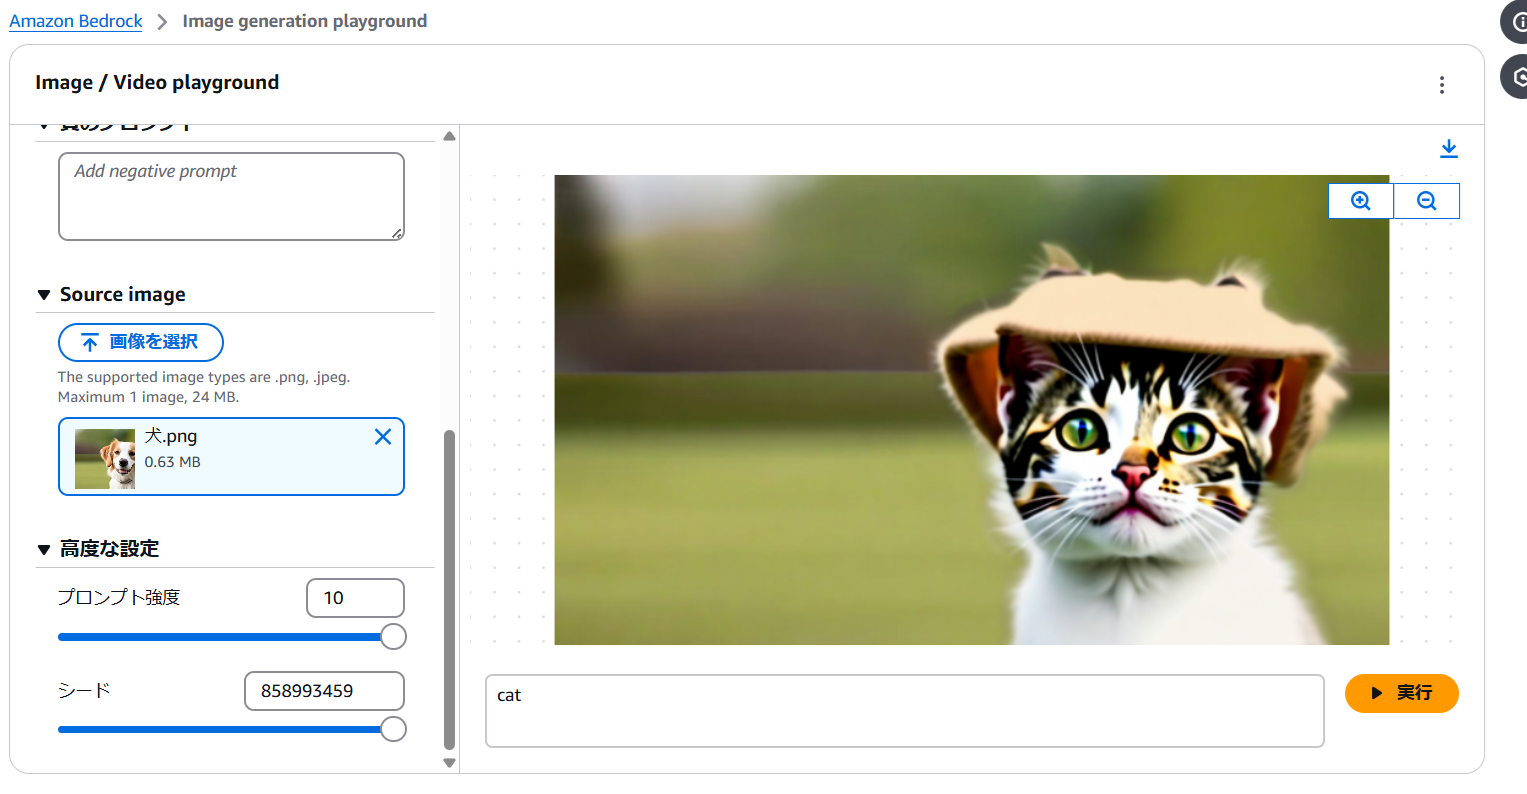Remove the 犬.png source image
Screen dimensions: 1527x794
coord(382,437)
